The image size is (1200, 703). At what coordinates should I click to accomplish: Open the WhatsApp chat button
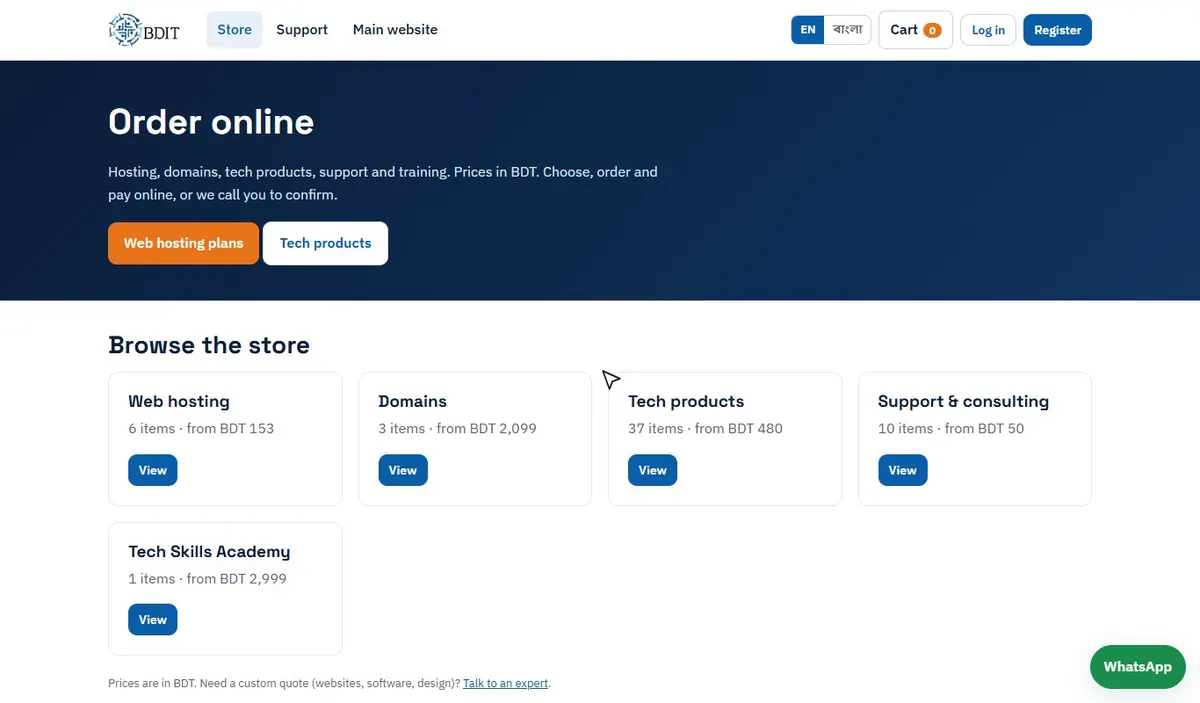coord(1137,667)
